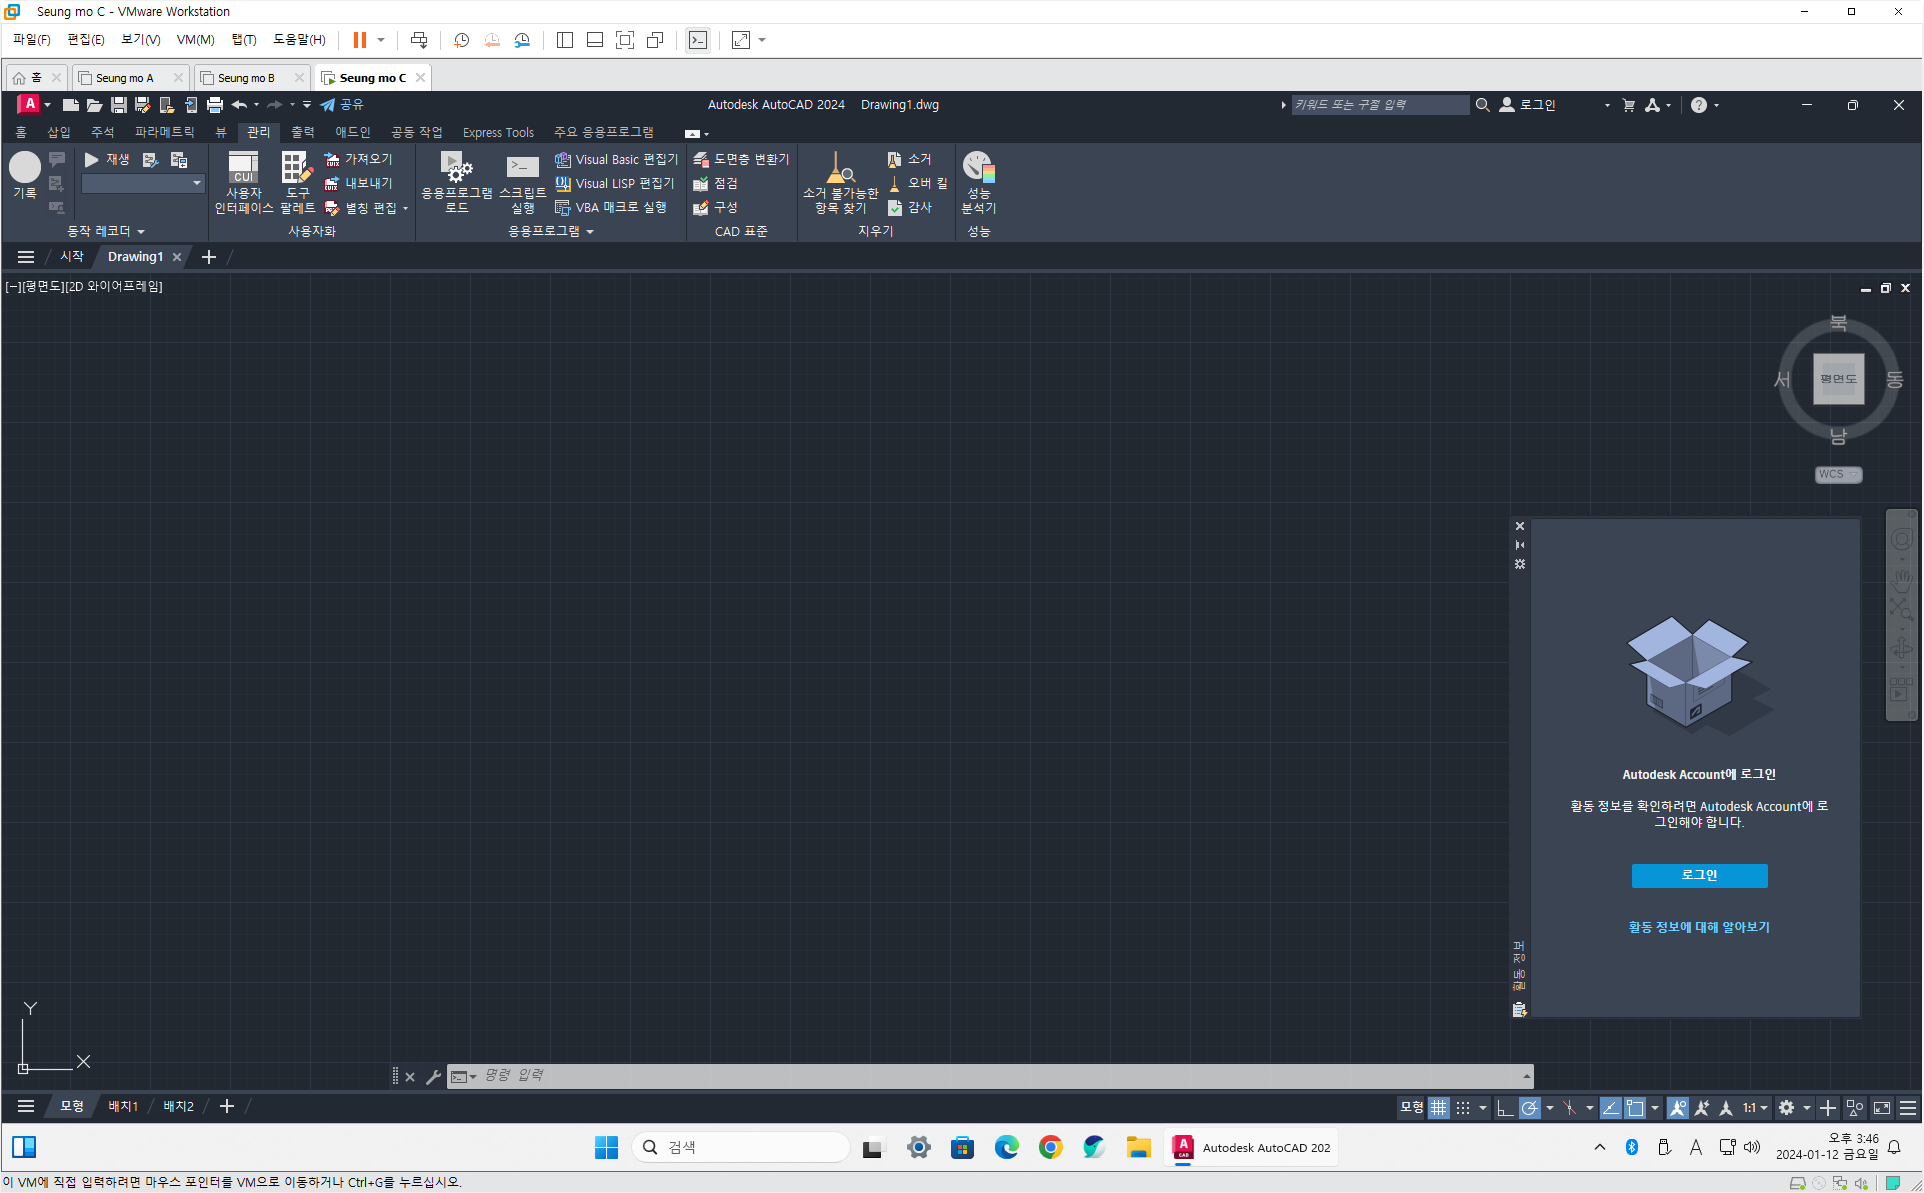
Task: Open the Layout1 (배치1) tab
Action: point(123,1106)
